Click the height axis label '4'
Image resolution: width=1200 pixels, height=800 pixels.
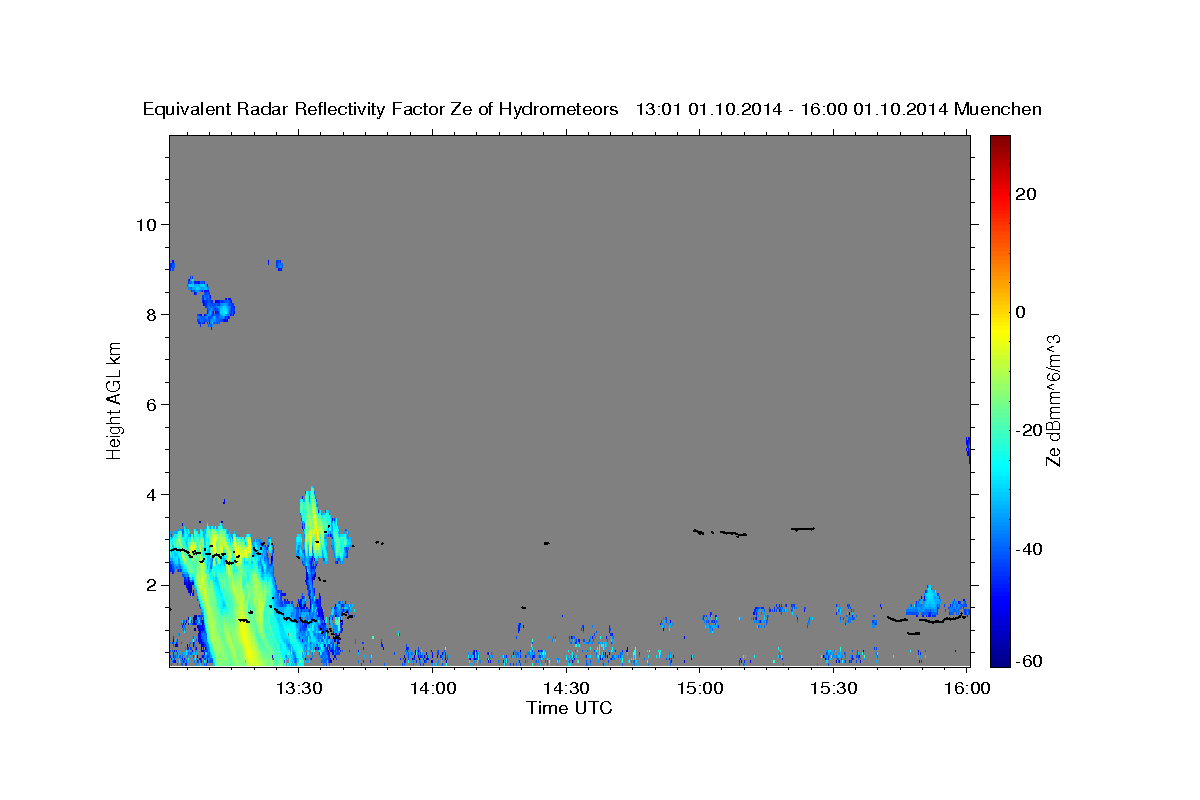point(151,494)
